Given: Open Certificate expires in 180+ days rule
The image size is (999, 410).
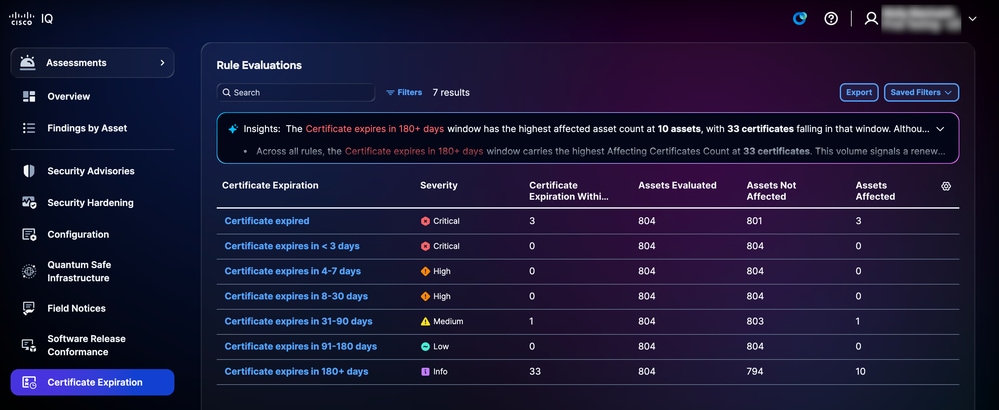Looking at the screenshot, I should [296, 371].
